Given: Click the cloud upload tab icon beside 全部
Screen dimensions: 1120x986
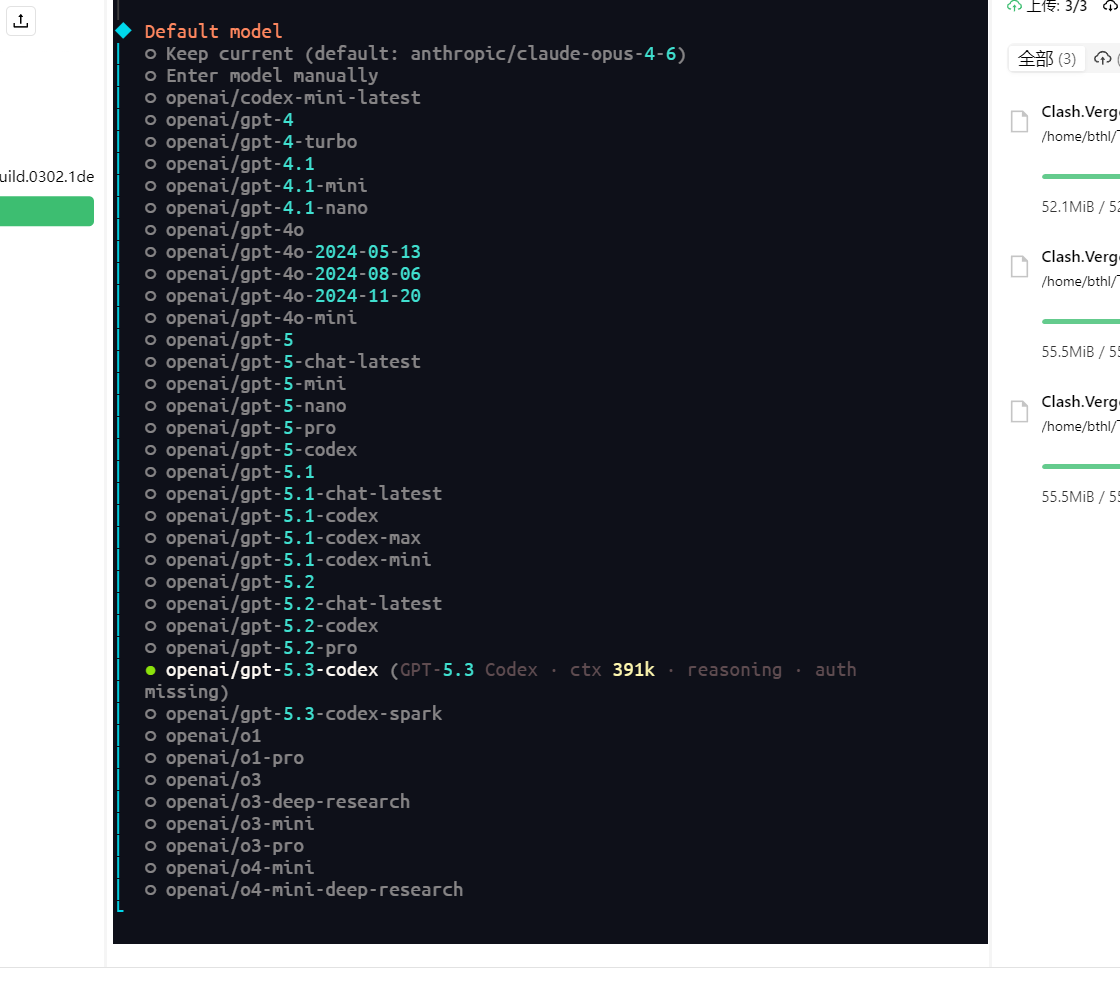Looking at the screenshot, I should [x=1103, y=59].
